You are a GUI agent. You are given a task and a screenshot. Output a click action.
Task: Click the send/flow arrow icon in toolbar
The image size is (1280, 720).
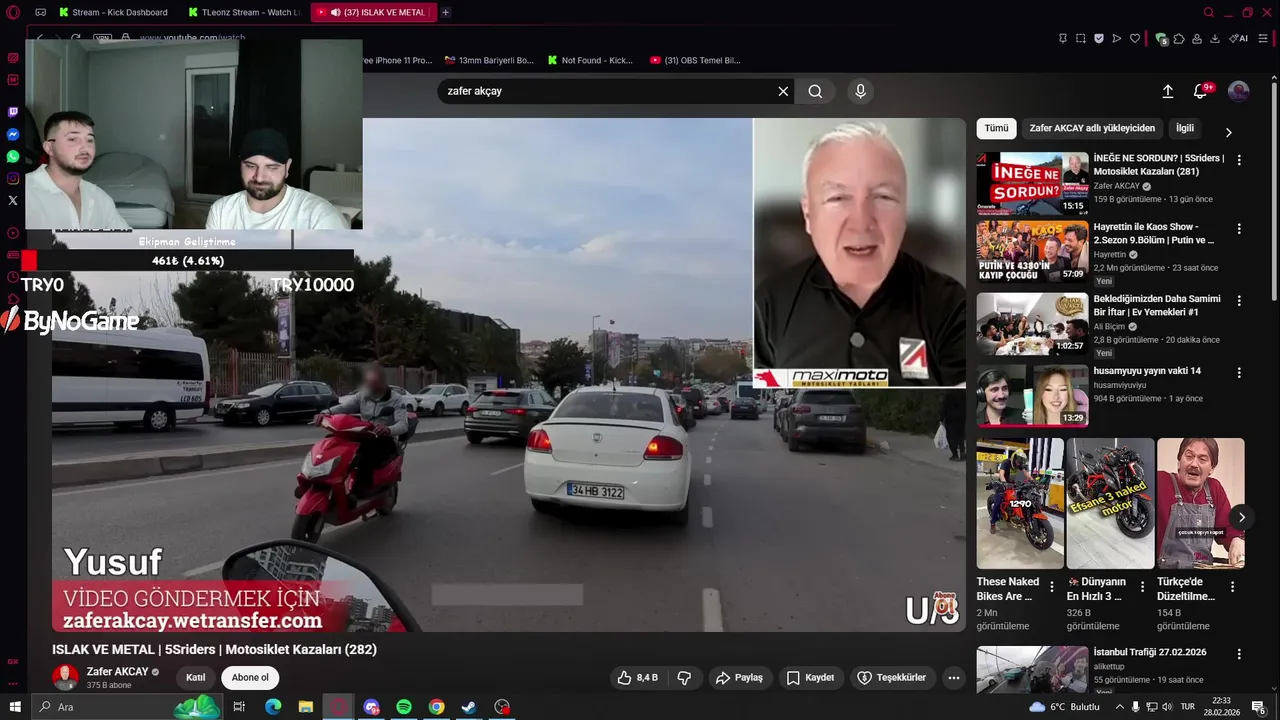click(x=1116, y=38)
